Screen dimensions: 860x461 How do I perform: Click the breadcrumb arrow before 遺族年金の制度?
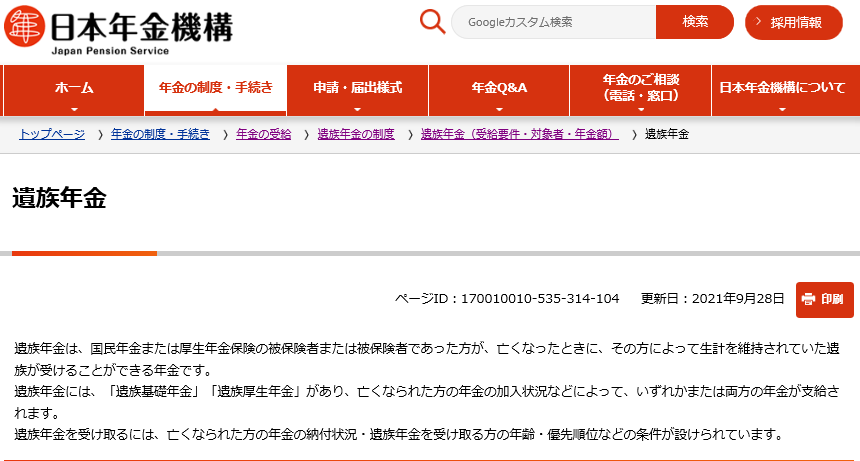coord(308,134)
